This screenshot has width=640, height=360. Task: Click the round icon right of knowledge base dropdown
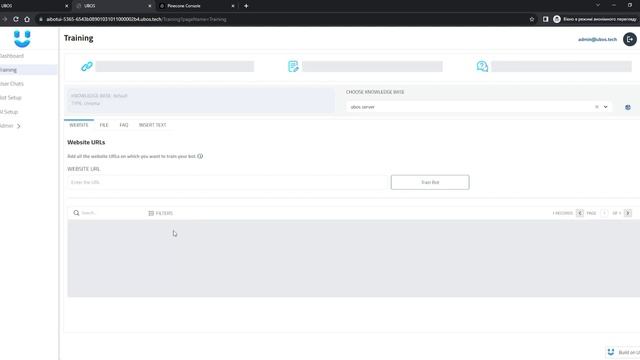(x=628, y=107)
